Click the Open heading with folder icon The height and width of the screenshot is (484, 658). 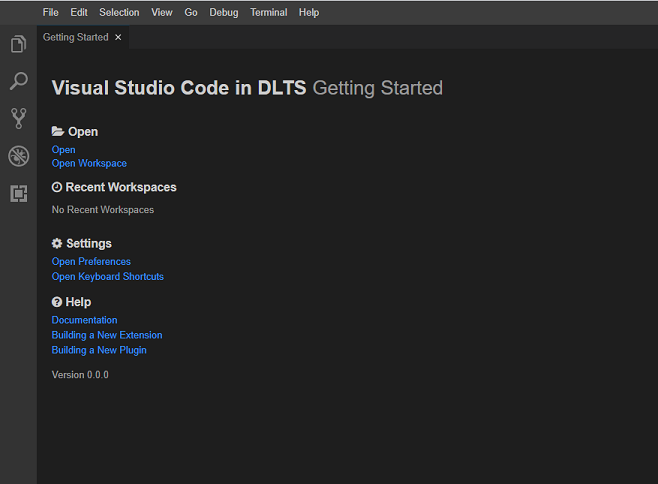75,132
